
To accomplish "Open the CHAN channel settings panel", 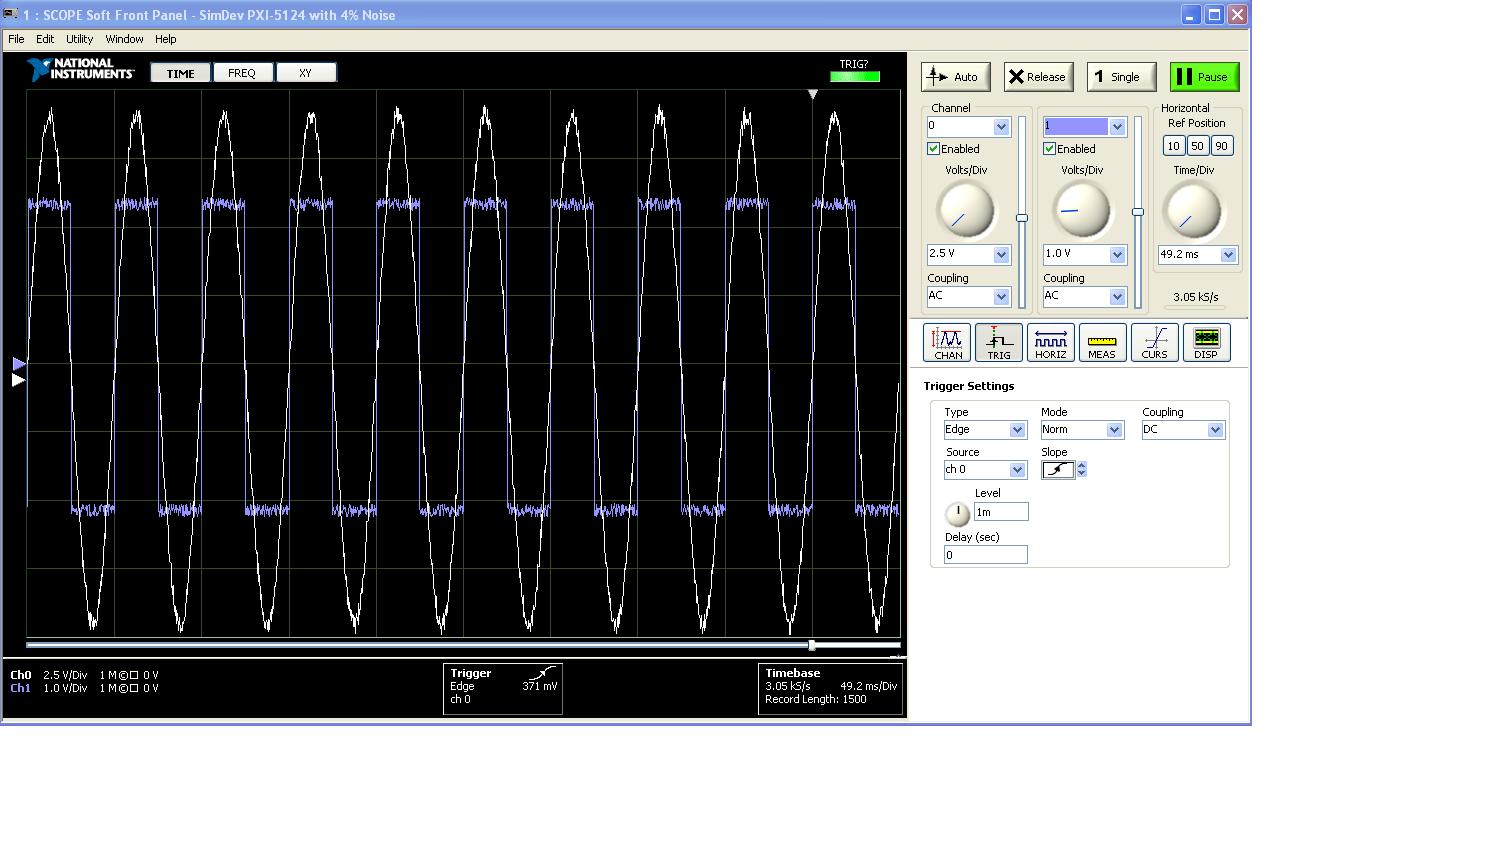I will pyautogui.click(x=946, y=342).
